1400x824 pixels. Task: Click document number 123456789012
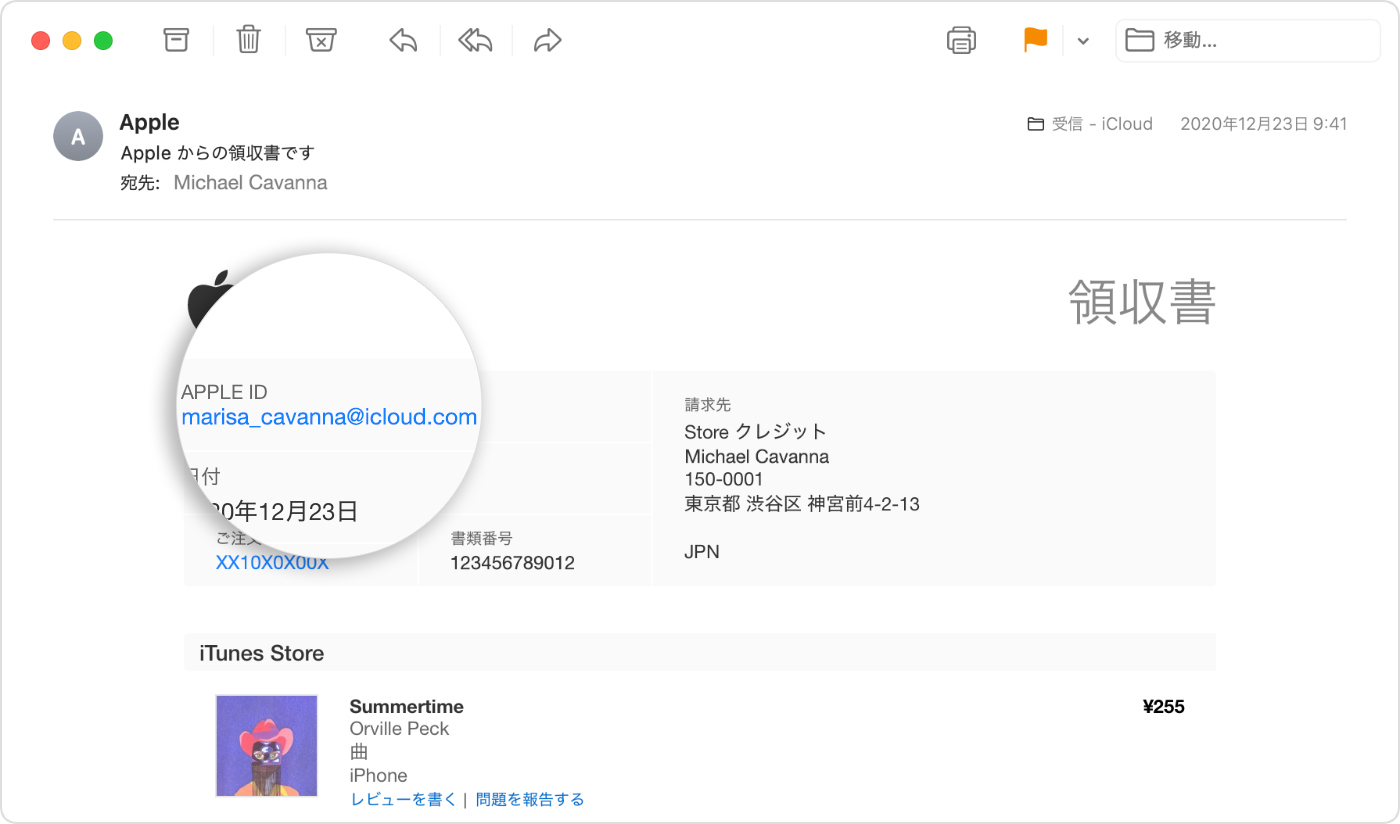pyautogui.click(x=512, y=563)
